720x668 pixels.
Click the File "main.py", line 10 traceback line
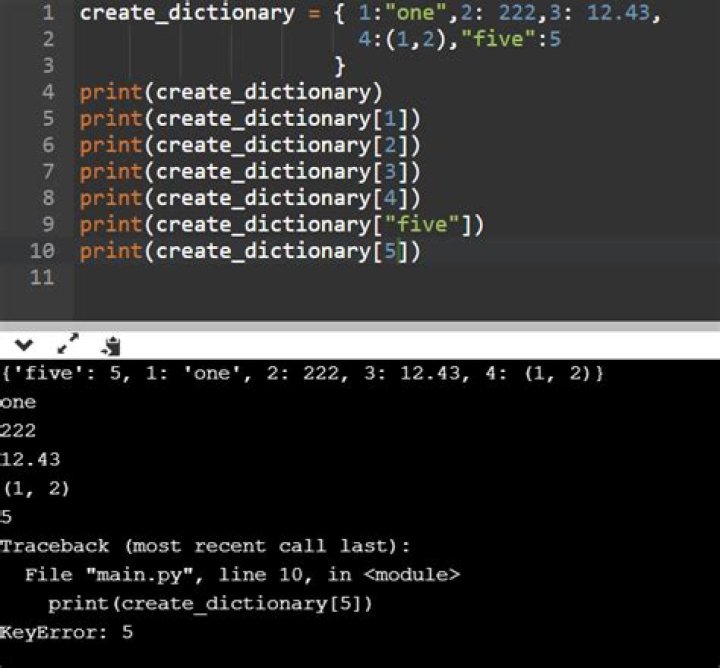coord(242,575)
